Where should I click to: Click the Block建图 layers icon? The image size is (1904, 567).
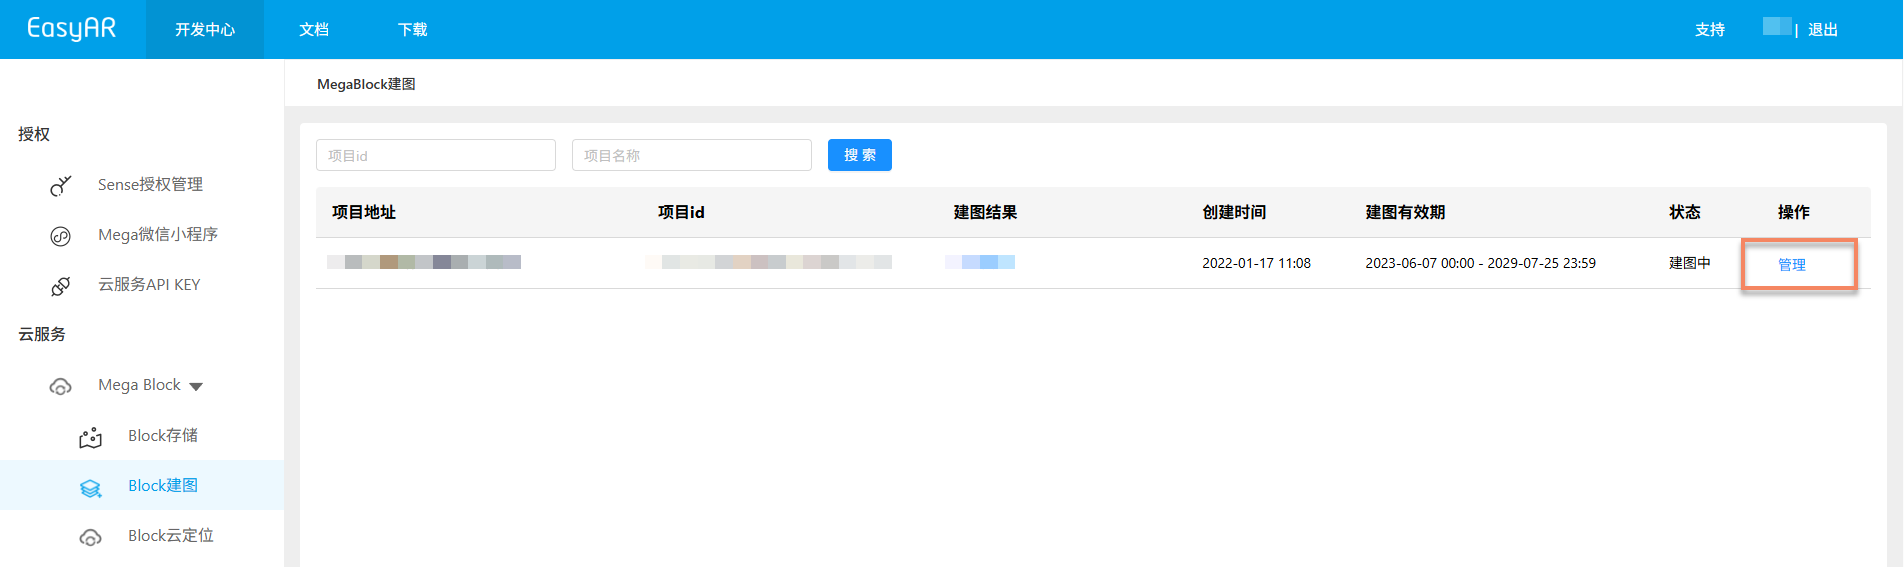point(91,487)
